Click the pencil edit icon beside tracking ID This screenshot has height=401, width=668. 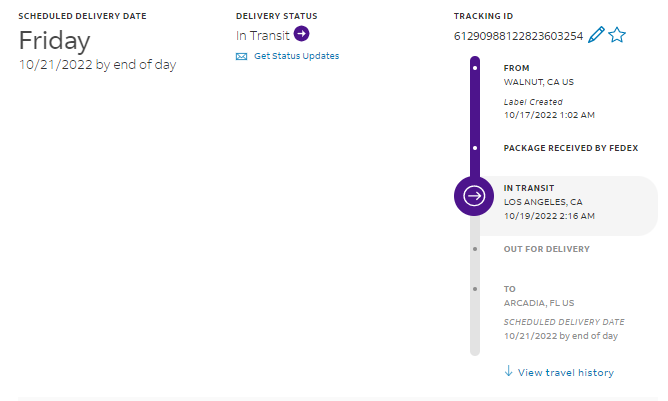(x=597, y=36)
